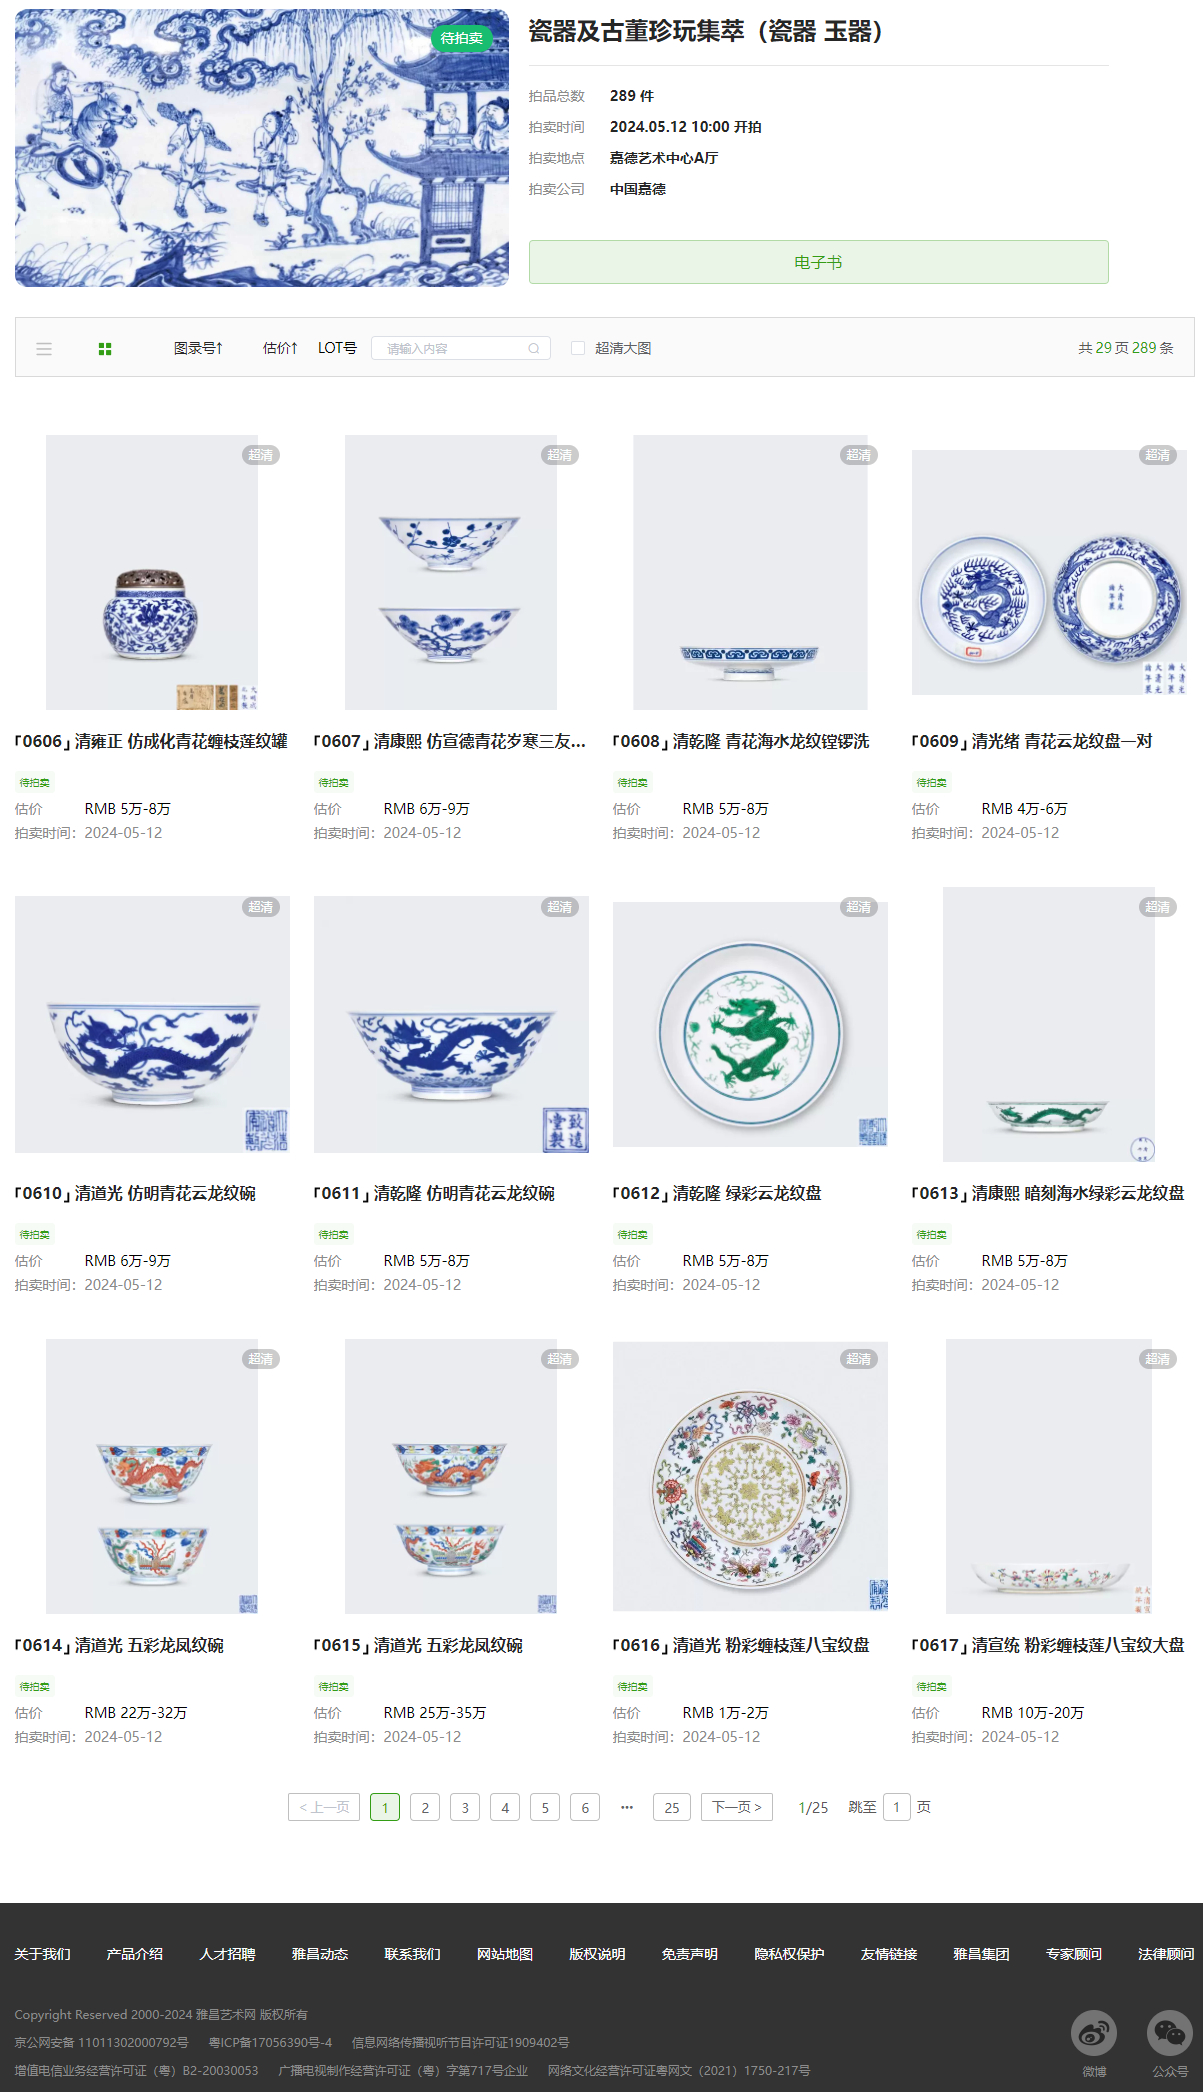The height and width of the screenshot is (2092, 1203).
Task: Open lot 0610 blue dragon bowl thumbnail
Action: click(152, 1024)
